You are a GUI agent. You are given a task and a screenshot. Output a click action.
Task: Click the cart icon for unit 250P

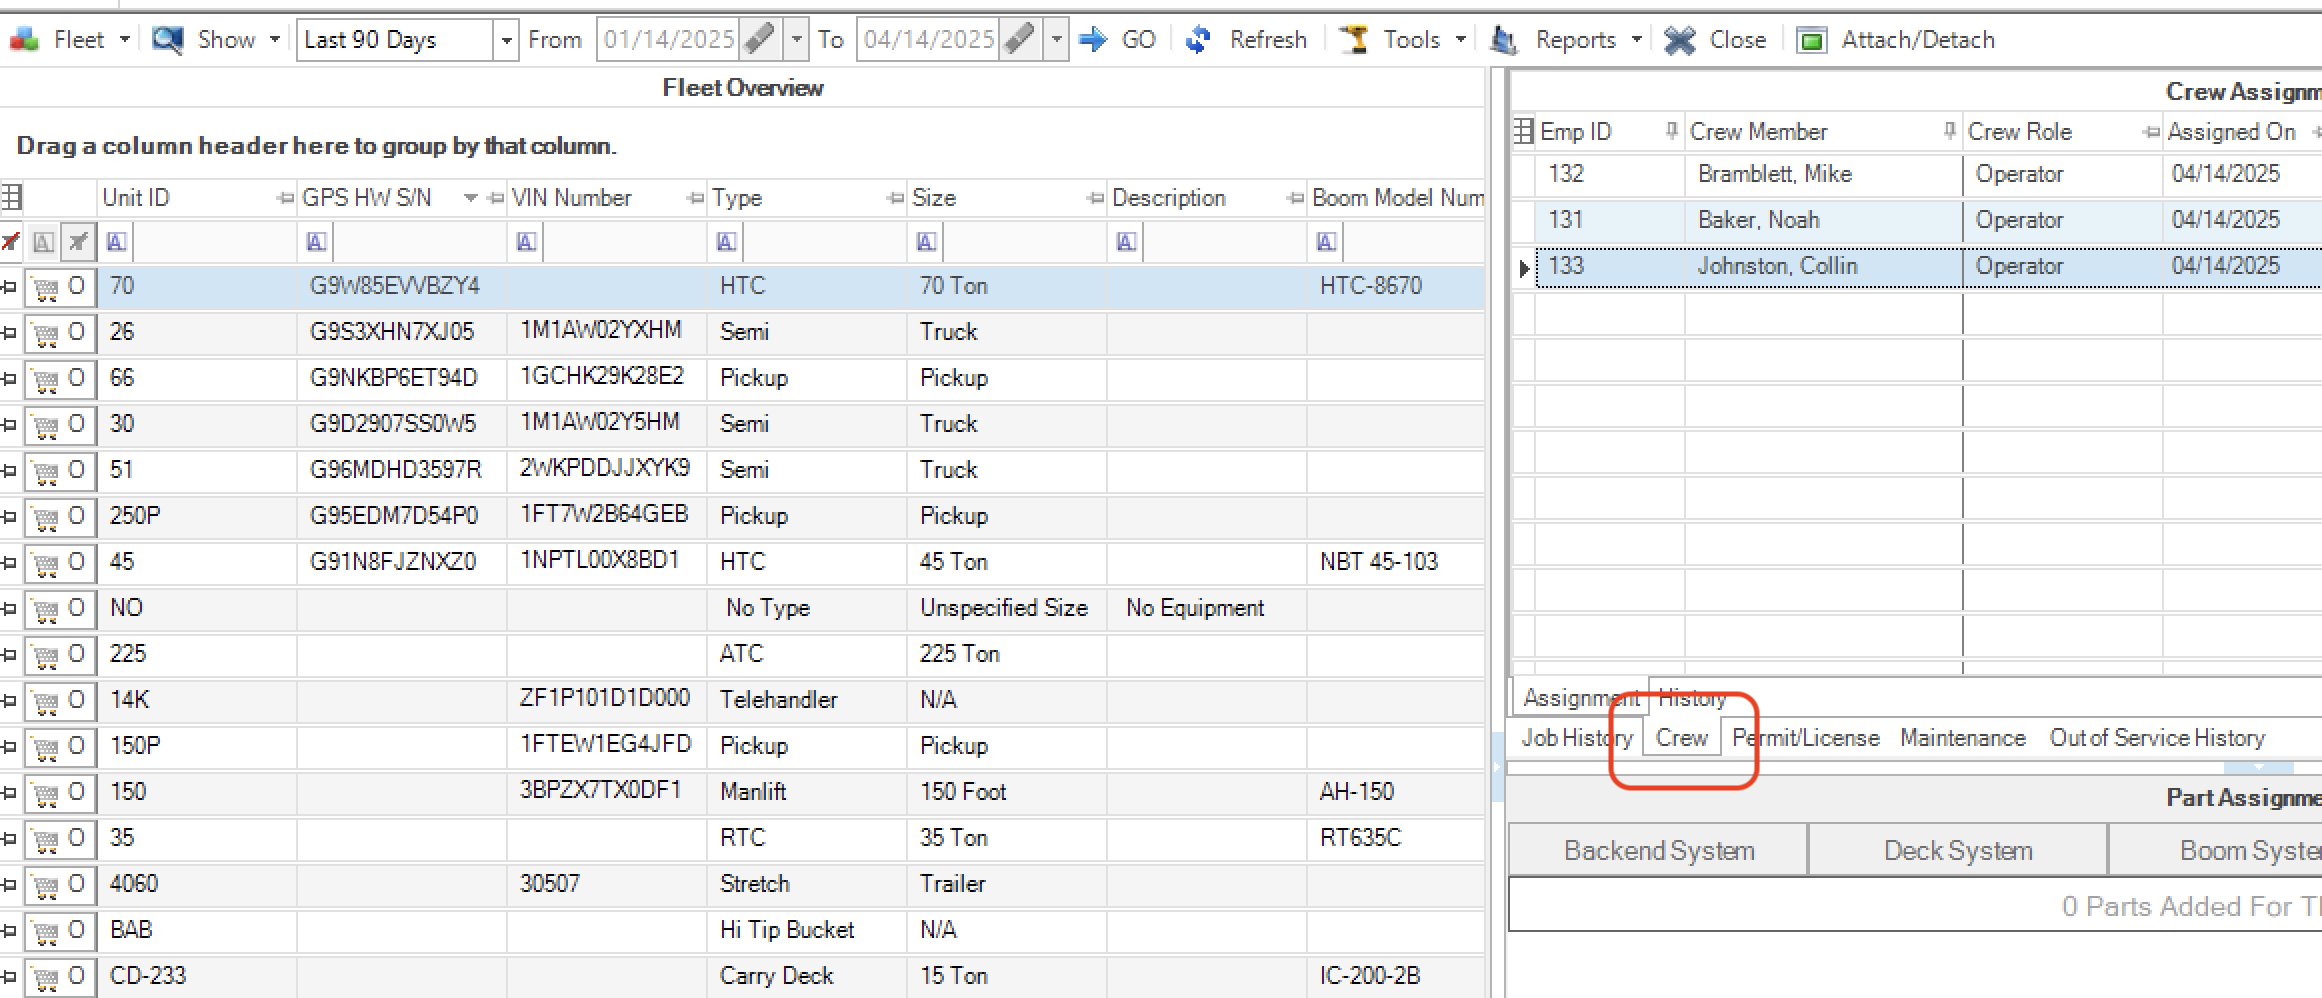(45, 518)
